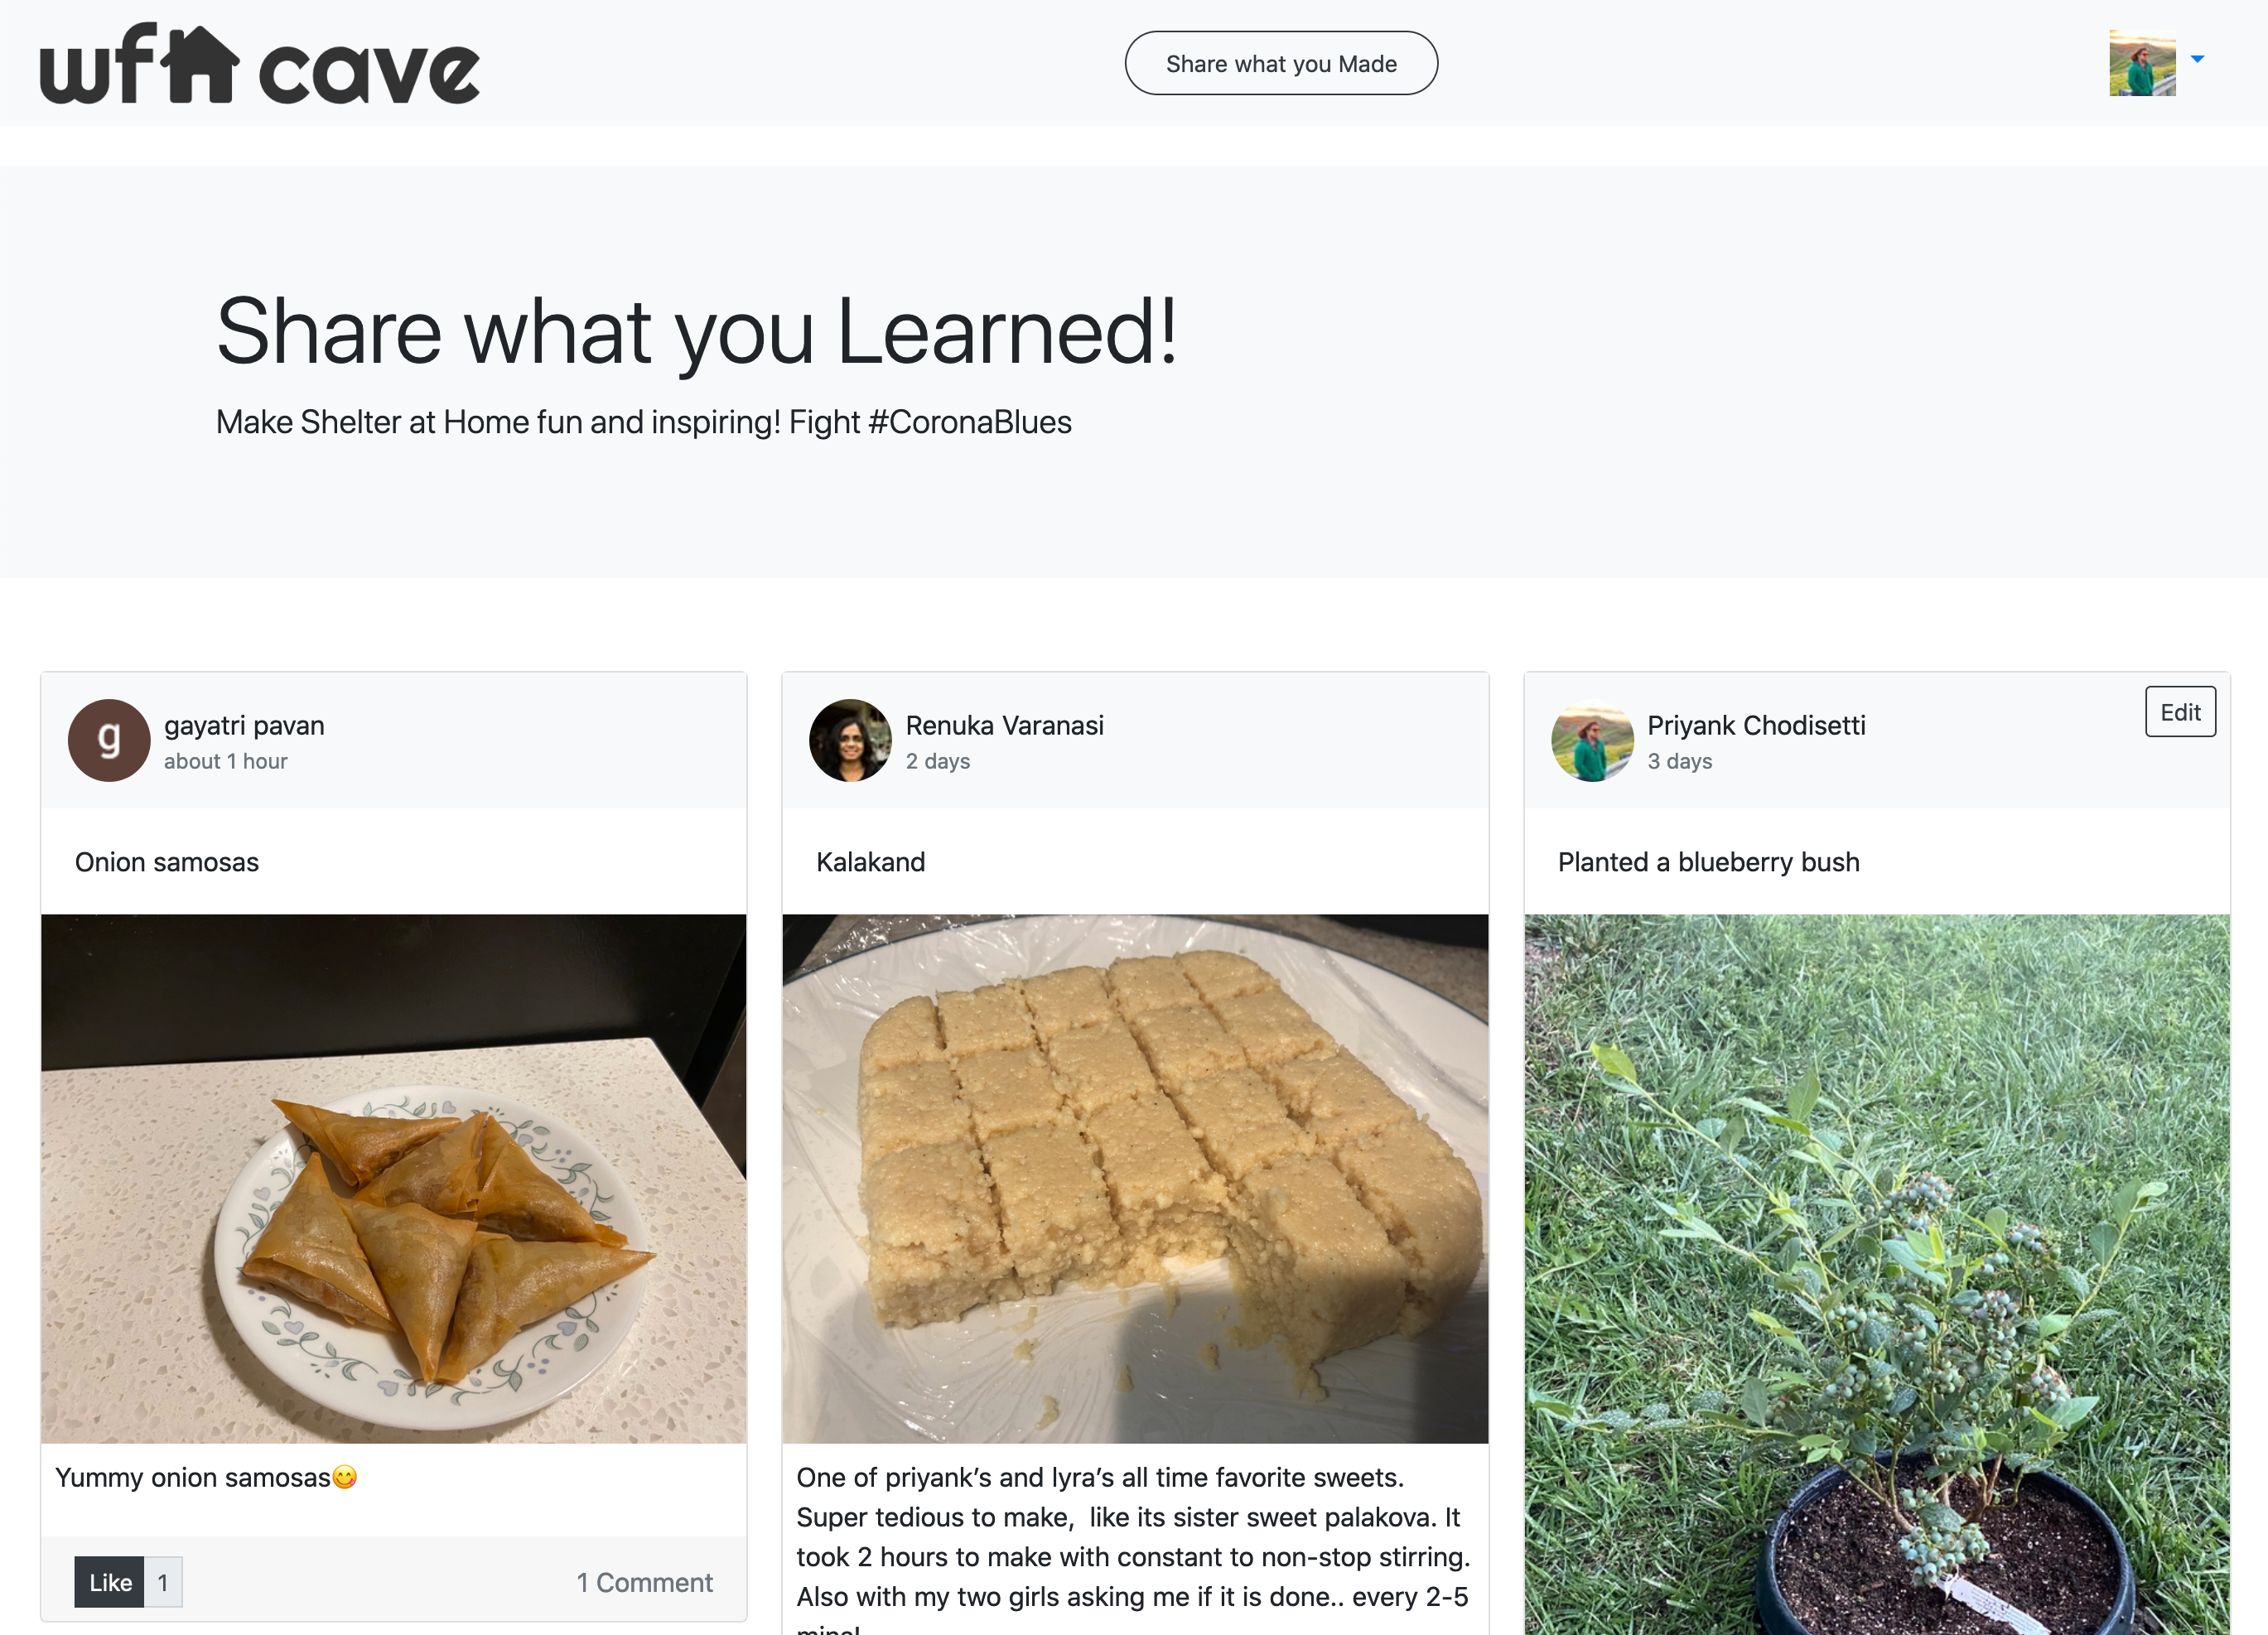View the onion samosas photo
The image size is (2268, 1635).
point(394,1178)
